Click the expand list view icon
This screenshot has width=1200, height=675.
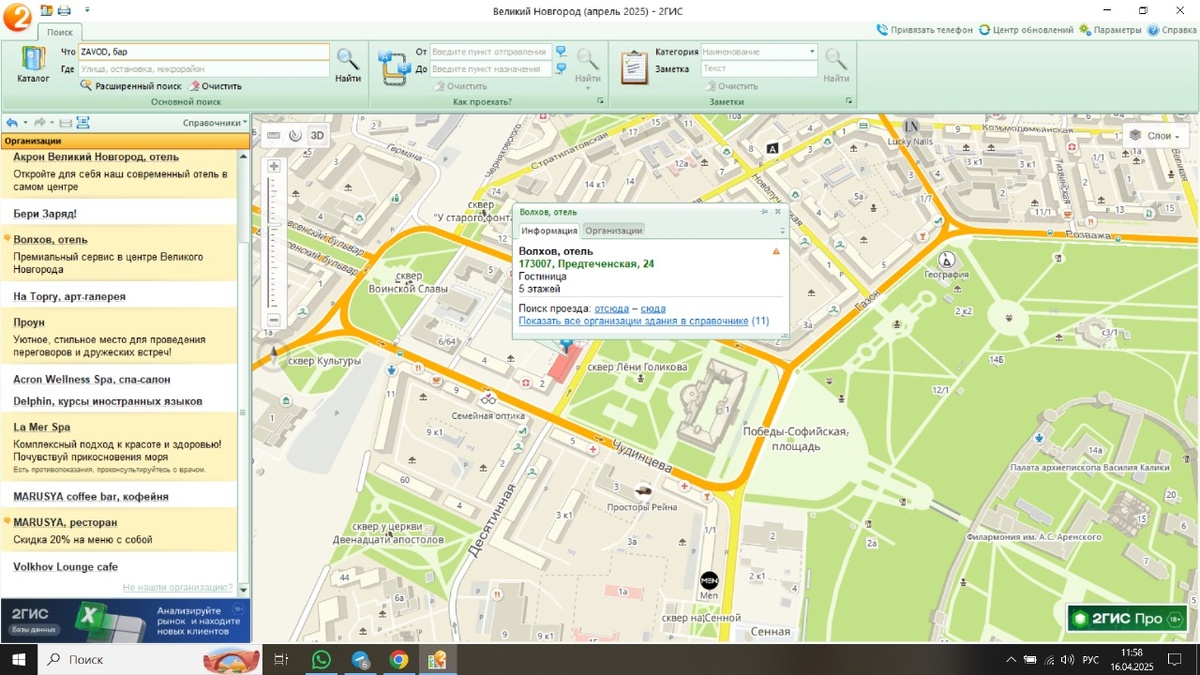click(83, 123)
